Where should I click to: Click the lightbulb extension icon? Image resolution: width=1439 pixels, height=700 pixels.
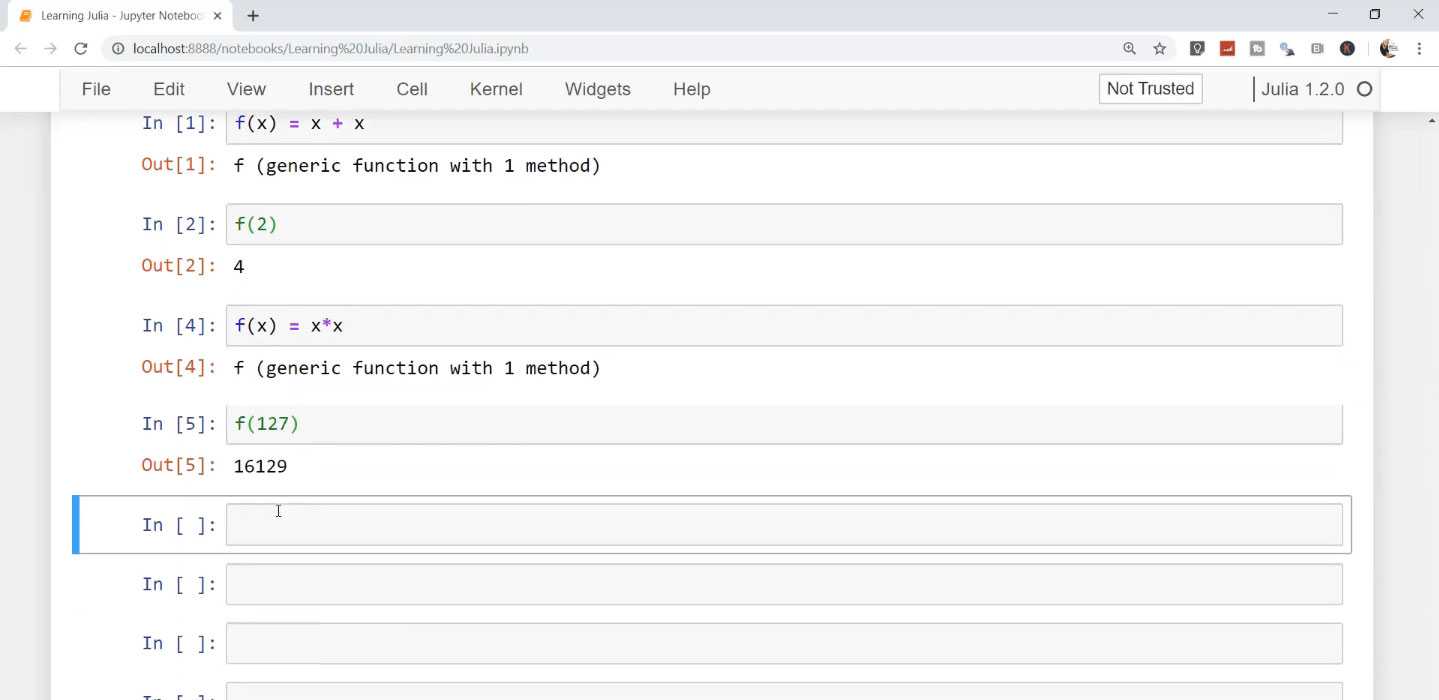(x=1196, y=48)
